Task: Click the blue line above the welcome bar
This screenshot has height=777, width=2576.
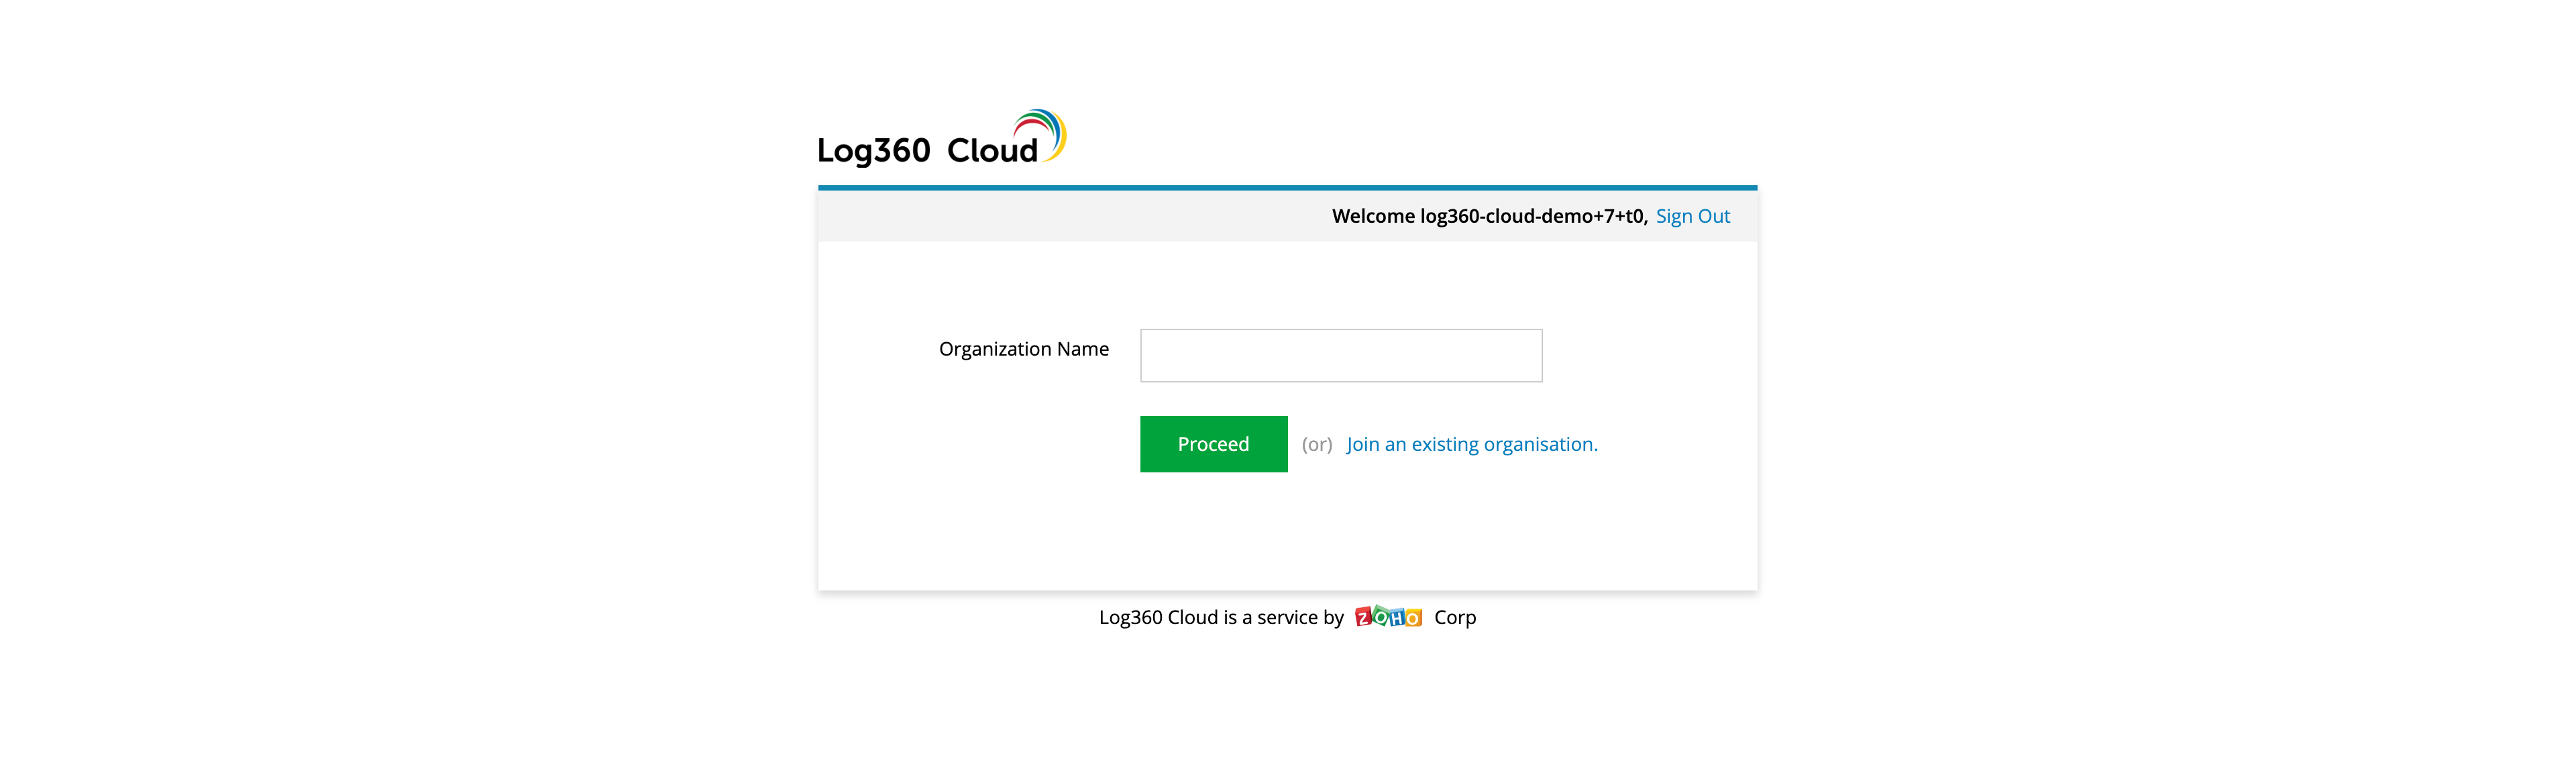Action: (1287, 187)
